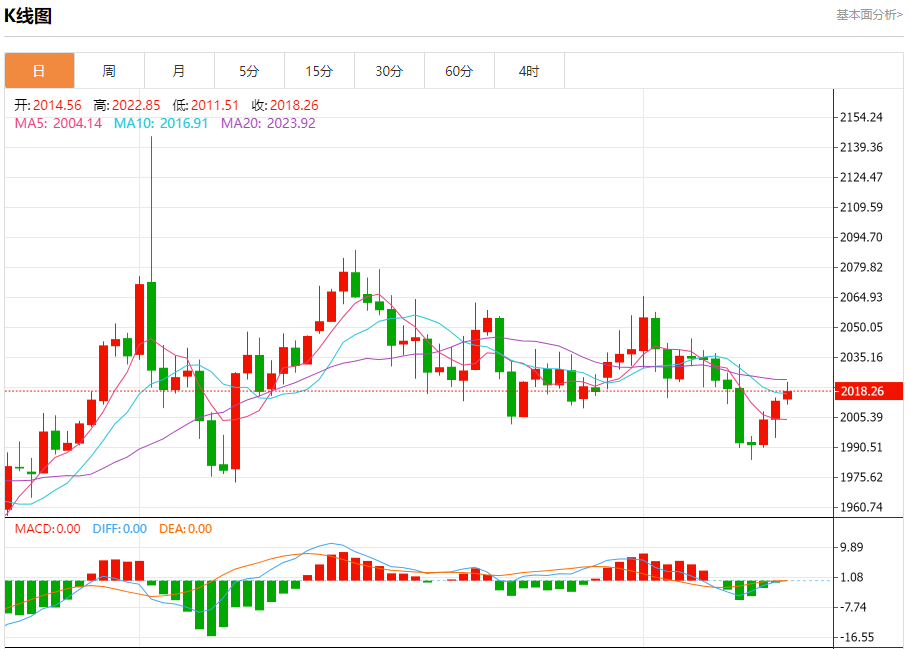Click the -16.55 MACD axis label
This screenshot has height=649, width=910.
click(857, 637)
